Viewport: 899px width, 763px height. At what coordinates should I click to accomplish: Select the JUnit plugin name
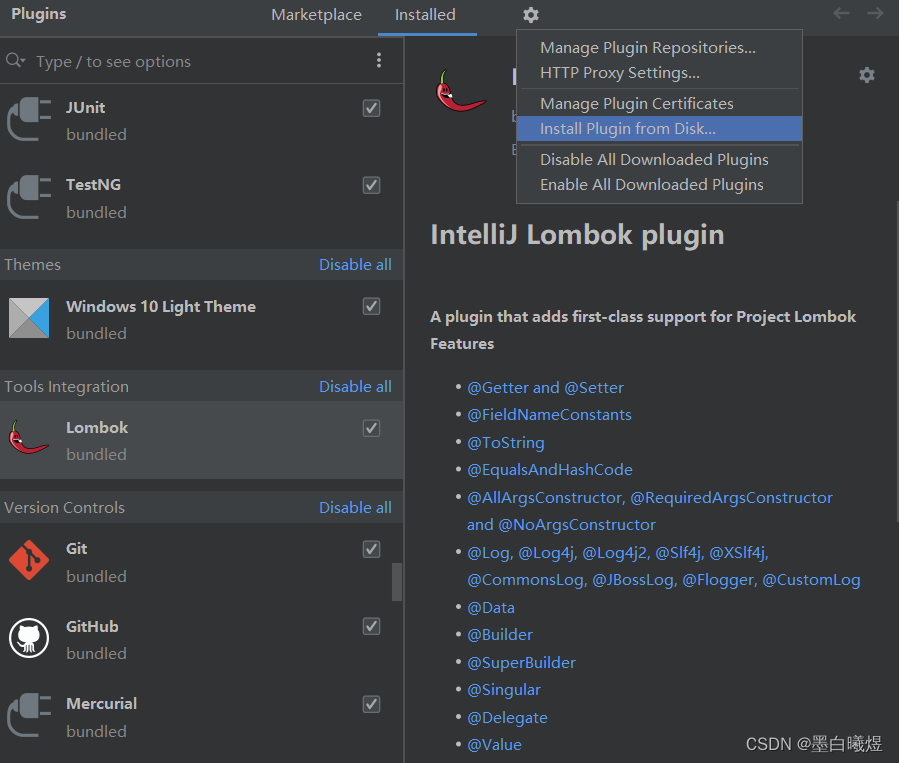[85, 108]
